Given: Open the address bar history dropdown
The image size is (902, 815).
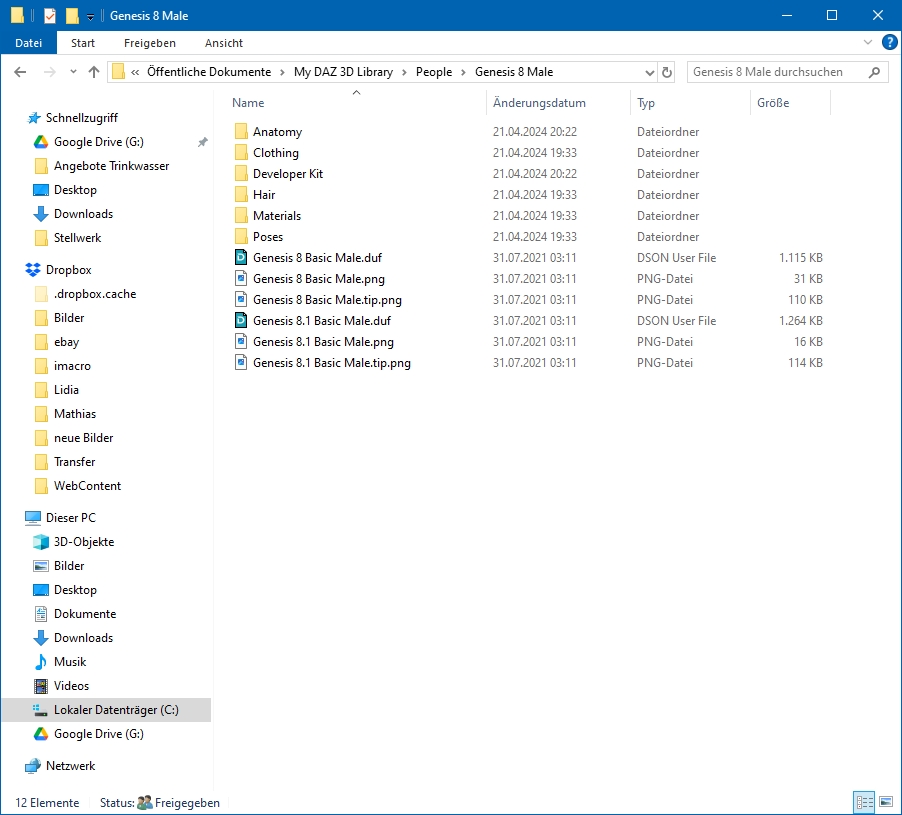Looking at the screenshot, I should pos(649,72).
